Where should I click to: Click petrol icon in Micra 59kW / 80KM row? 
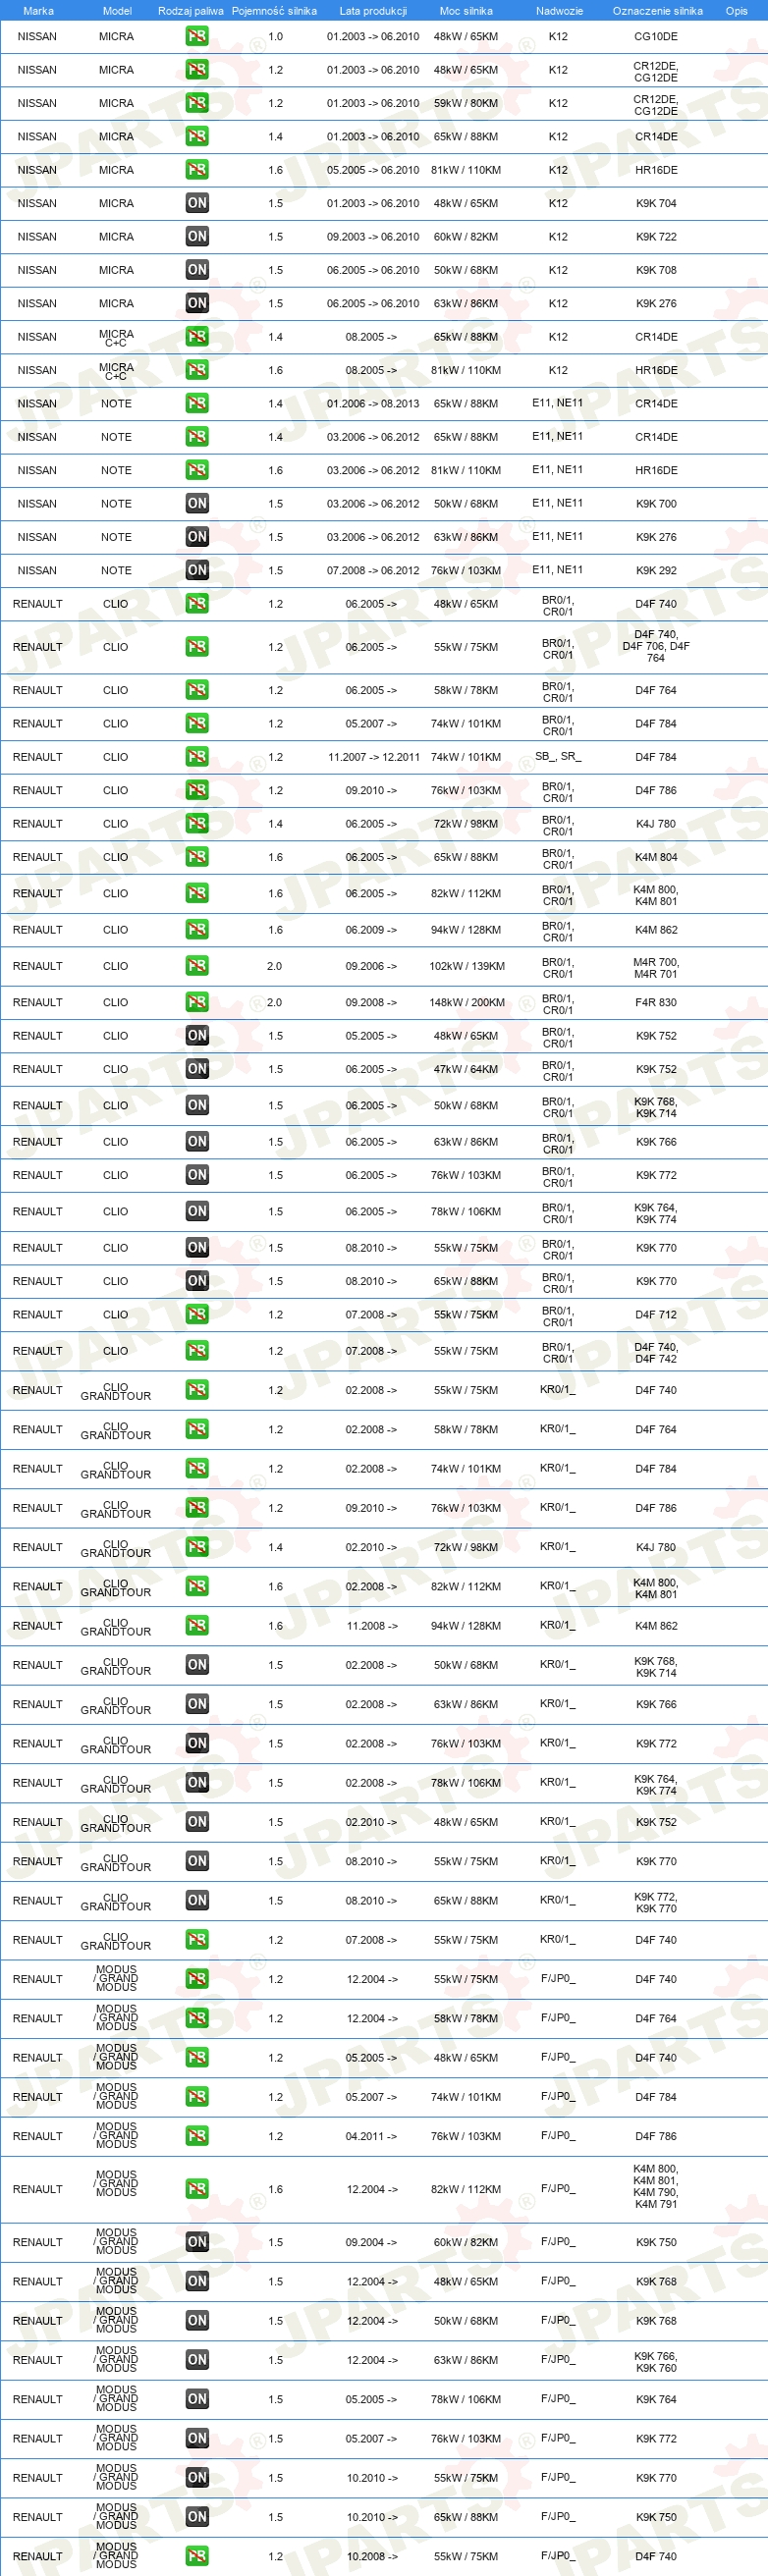tap(197, 103)
